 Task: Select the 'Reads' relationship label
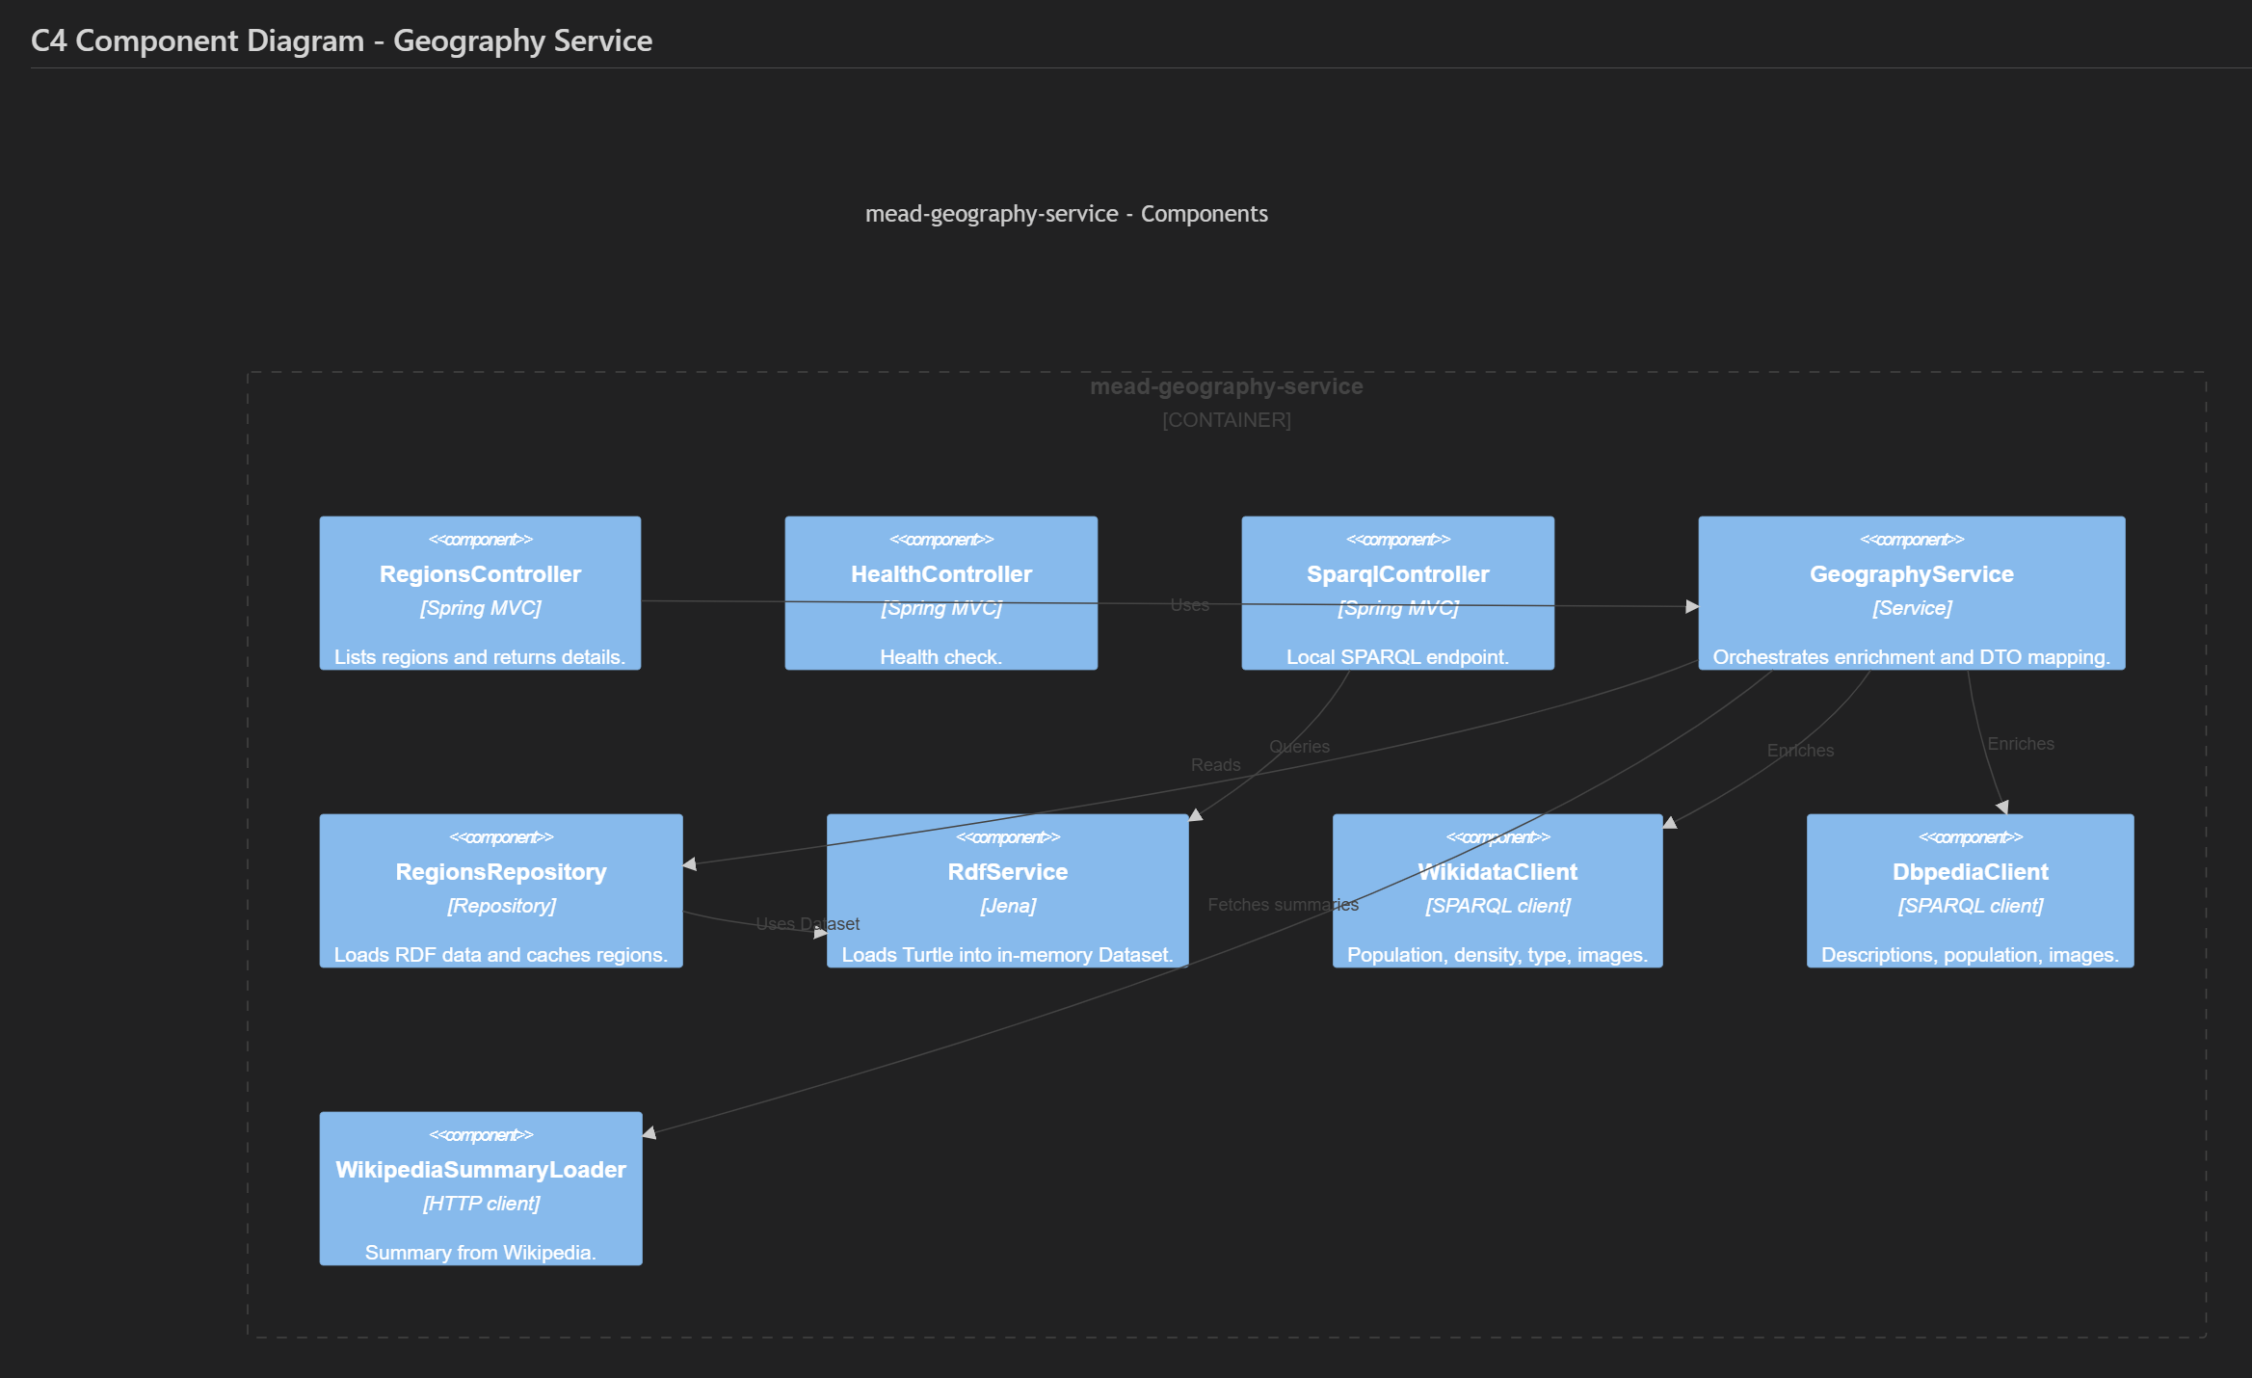(1217, 764)
